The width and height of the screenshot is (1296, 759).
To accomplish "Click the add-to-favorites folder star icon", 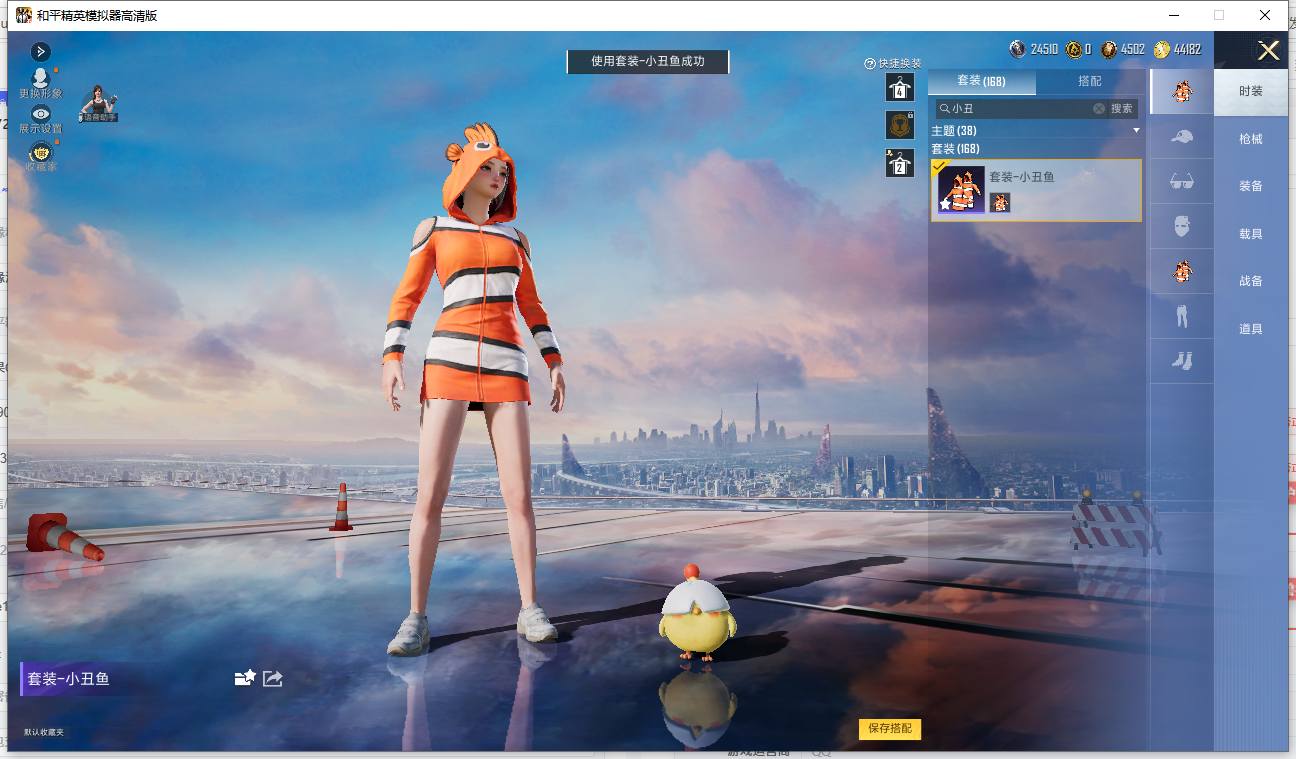I will 245,678.
